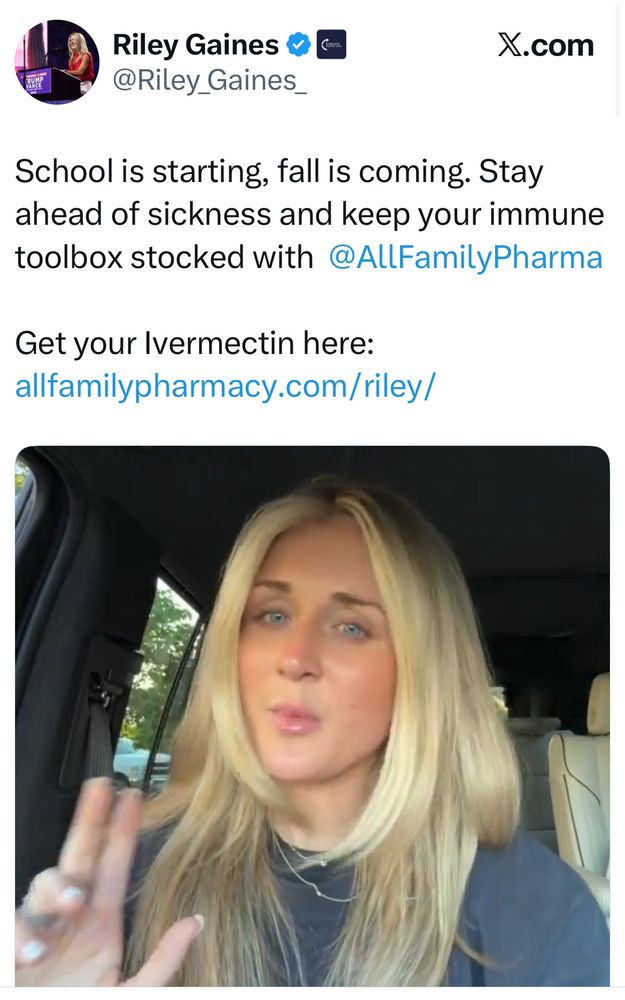This screenshot has height=1000, width=625.
Task: Click the word 'Ivermectin' in the tweet
Action: pos(219,343)
